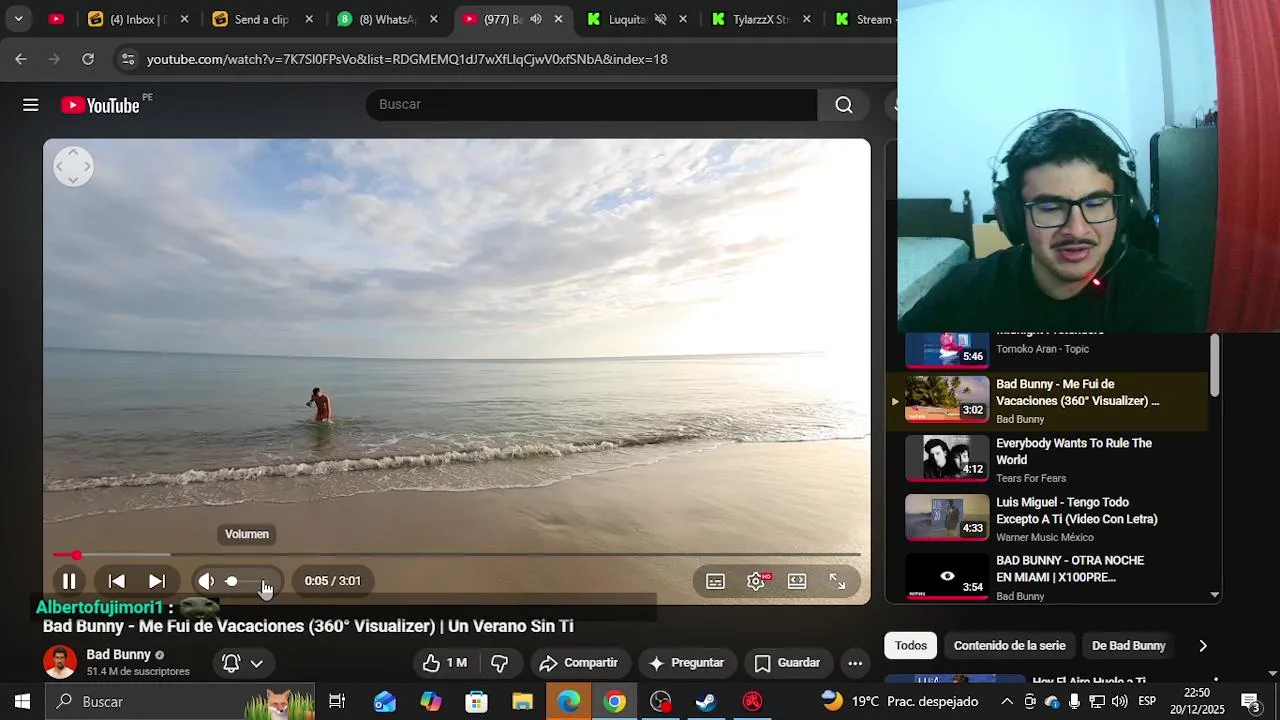Close the (8) WhatsApp tab
This screenshot has width=1280, height=720.
click(434, 19)
